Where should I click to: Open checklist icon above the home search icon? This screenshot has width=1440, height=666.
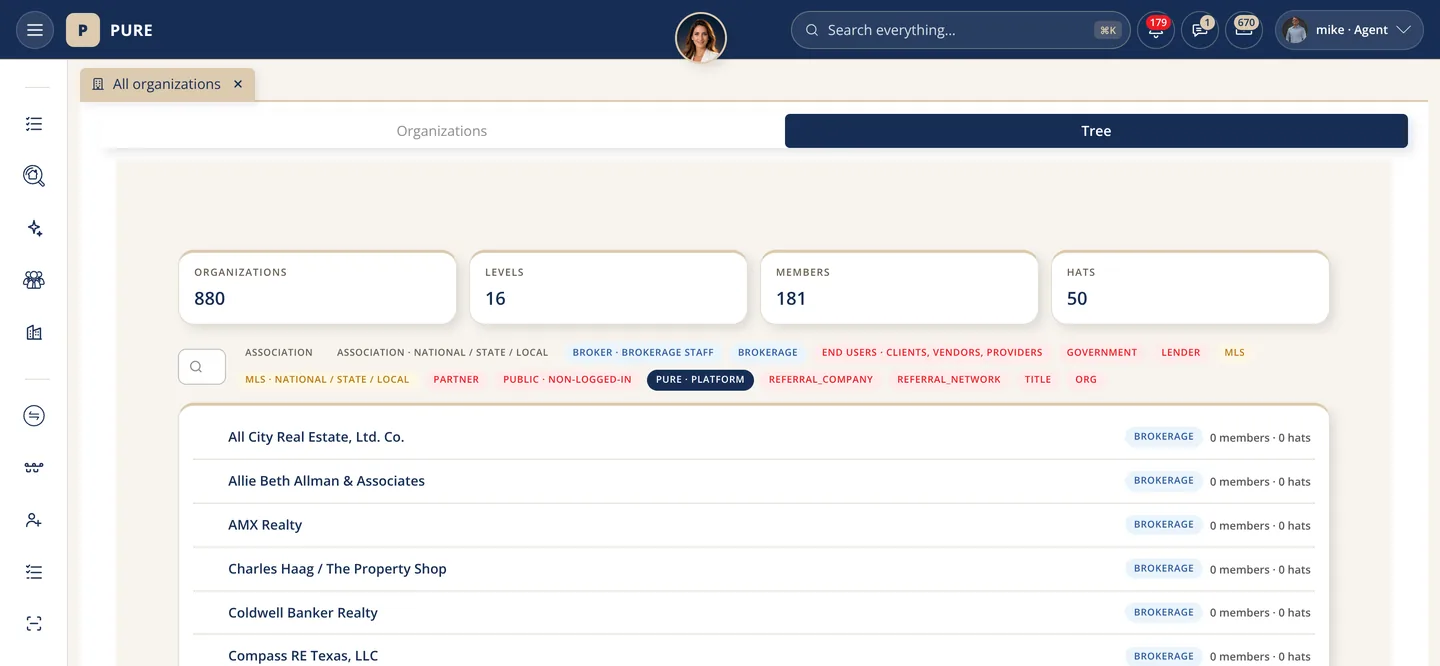(x=34, y=124)
